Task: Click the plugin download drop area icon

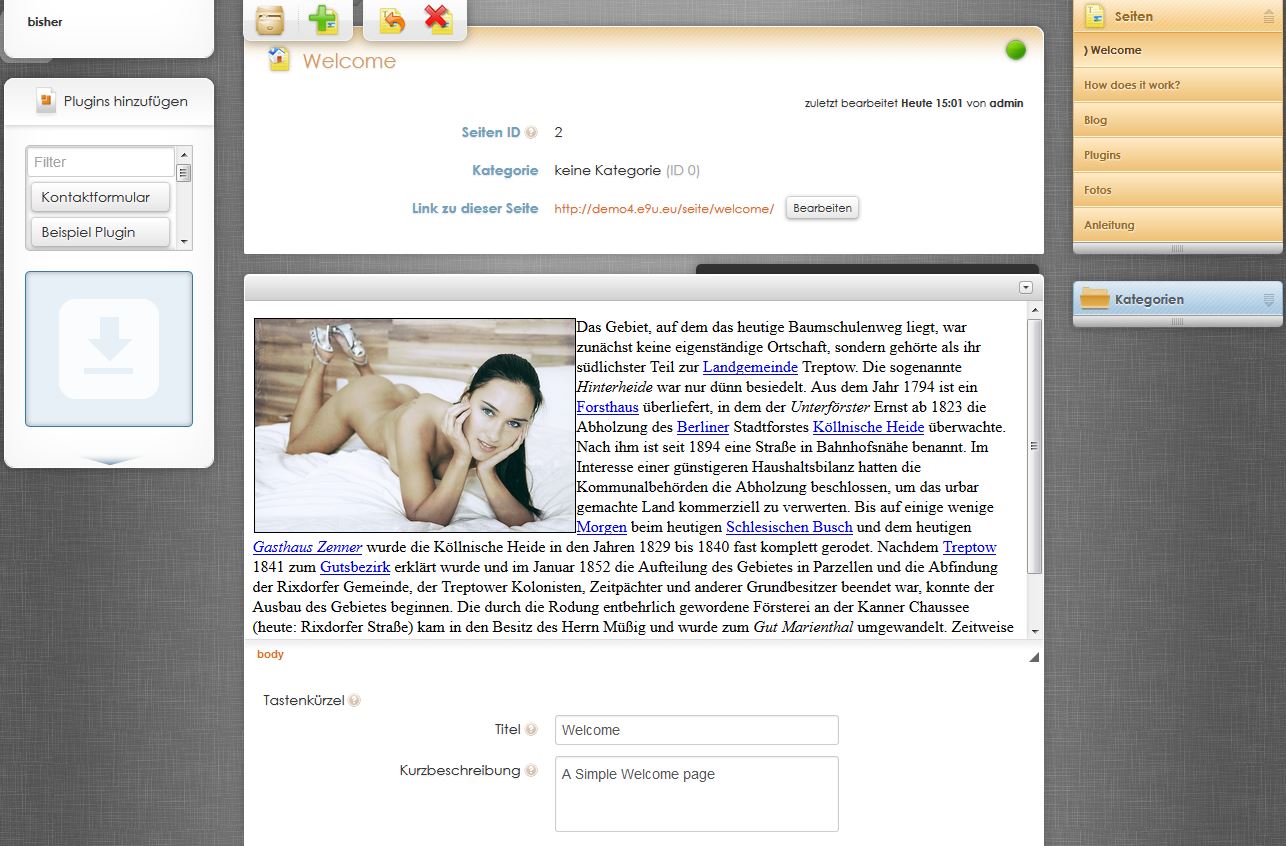Action: (x=109, y=348)
